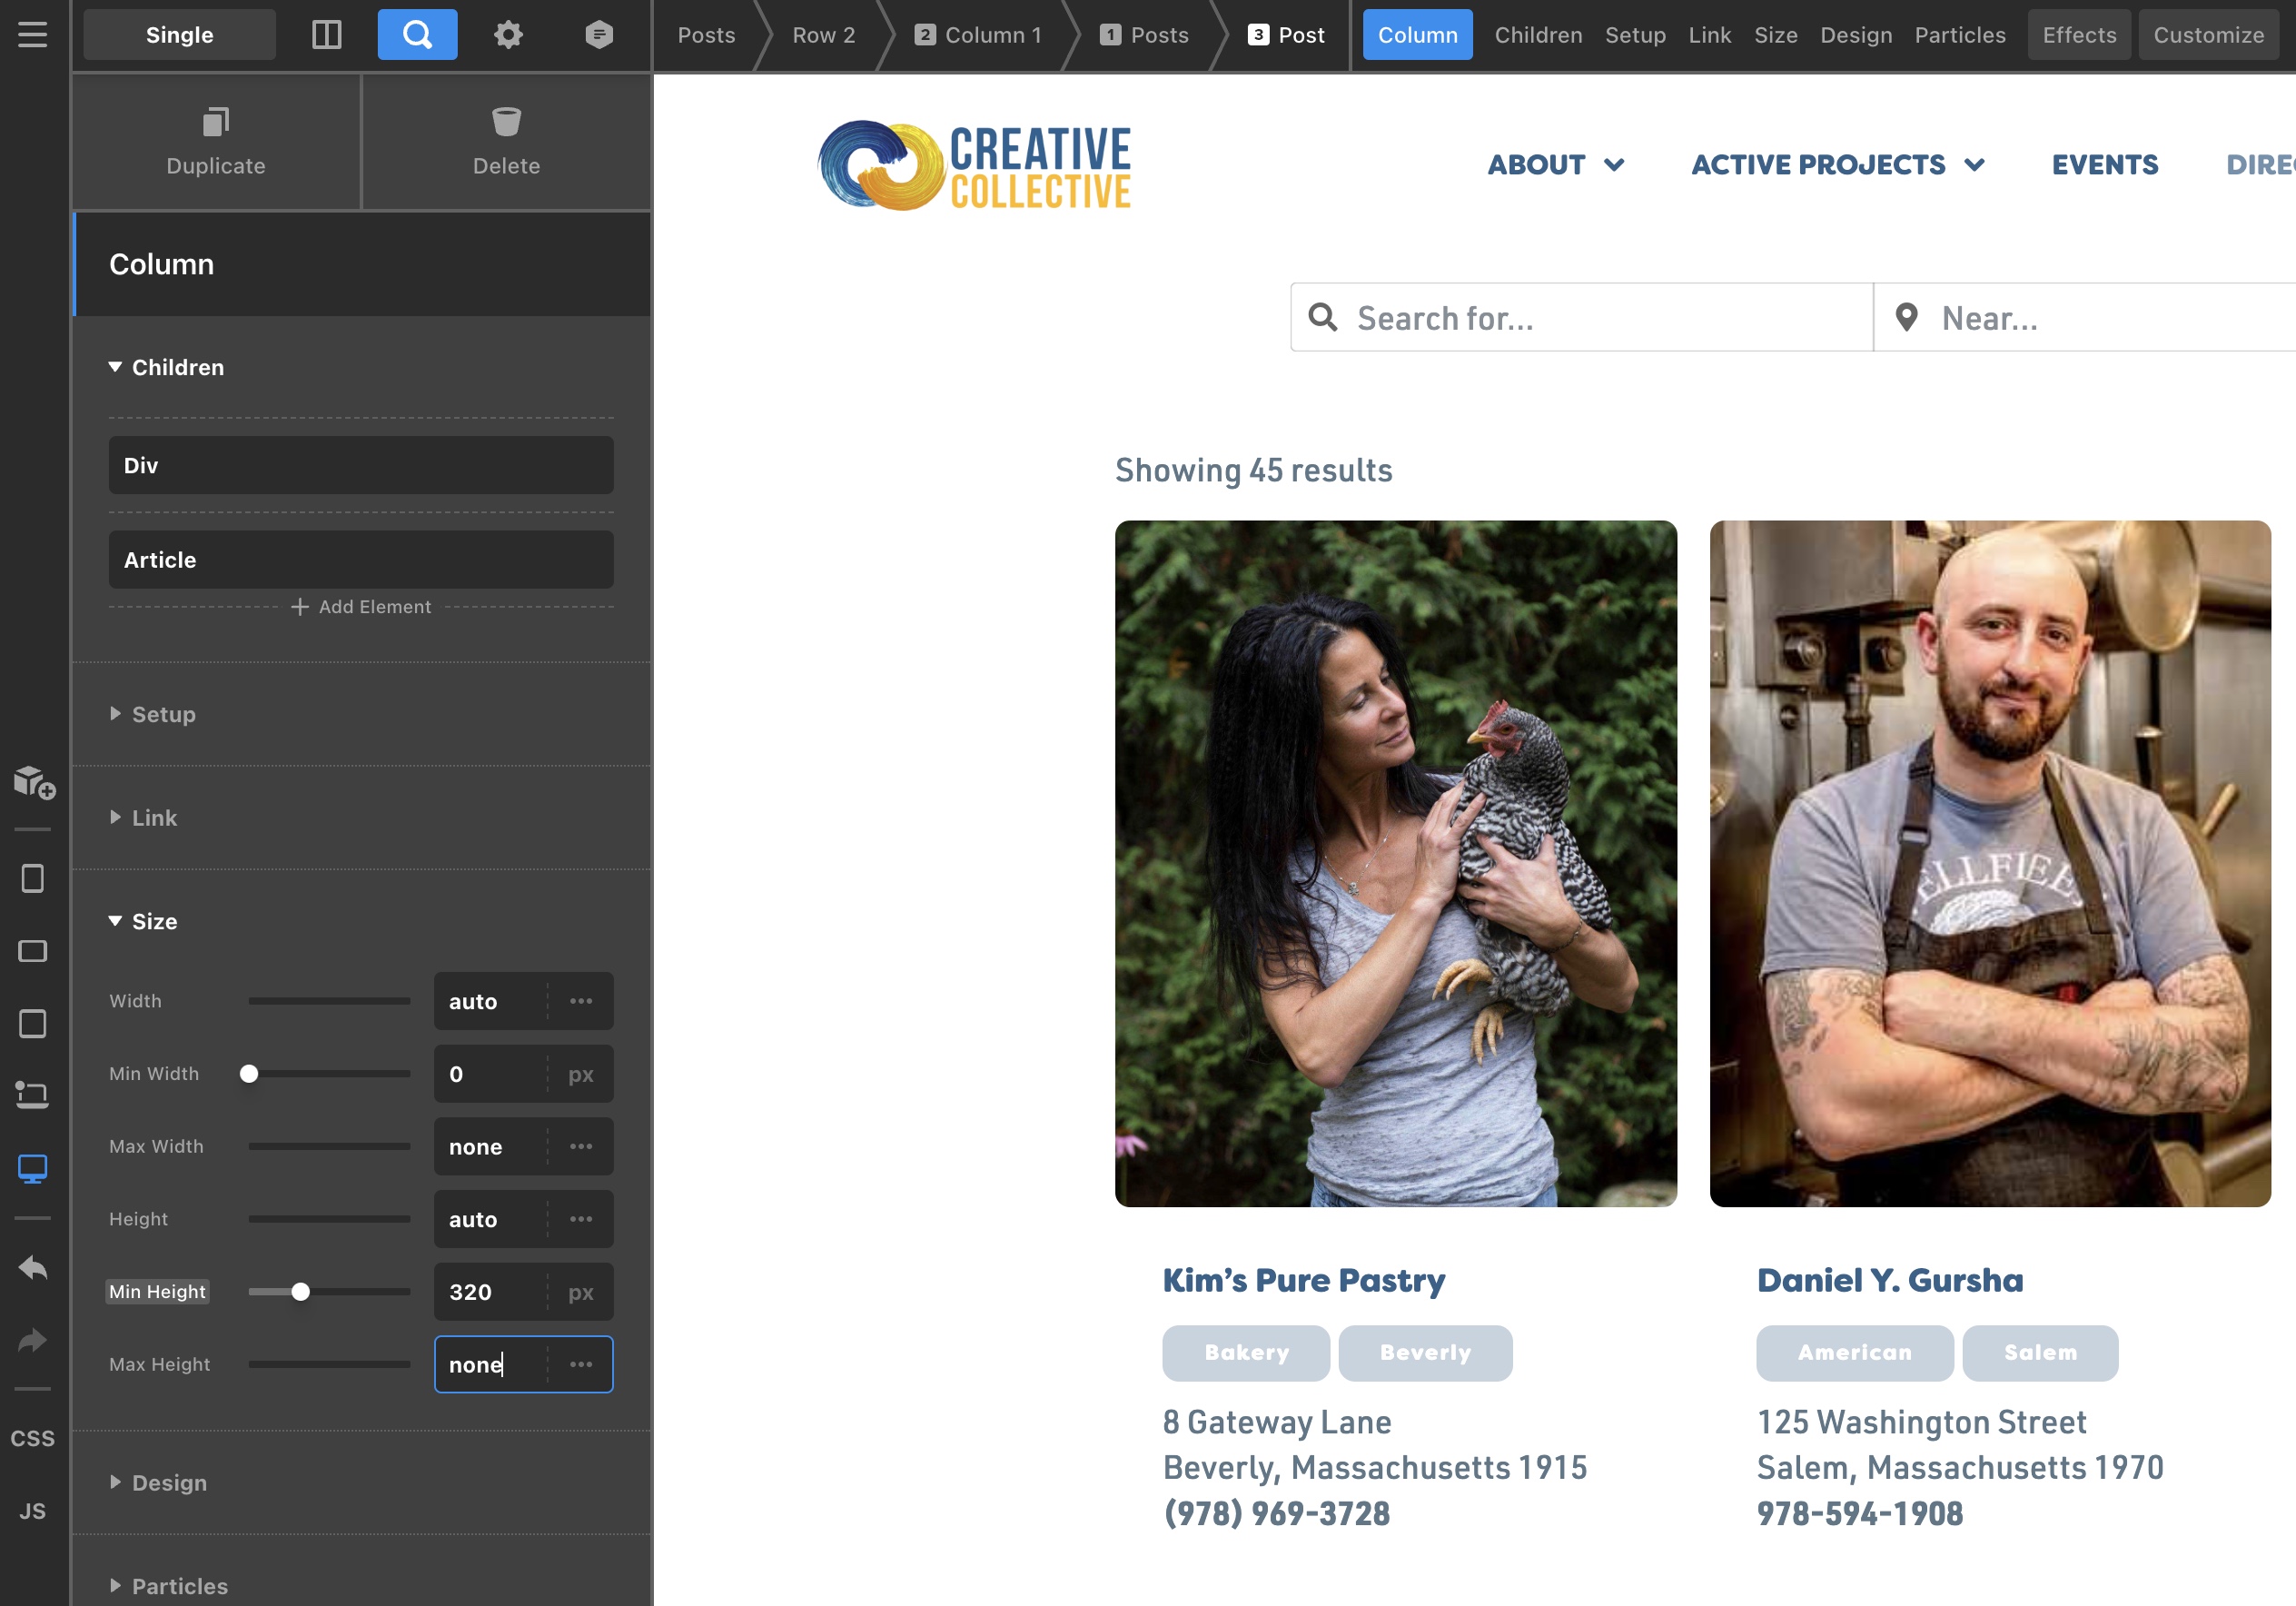
Task: Switch to the Effects tab
Action: [2079, 35]
